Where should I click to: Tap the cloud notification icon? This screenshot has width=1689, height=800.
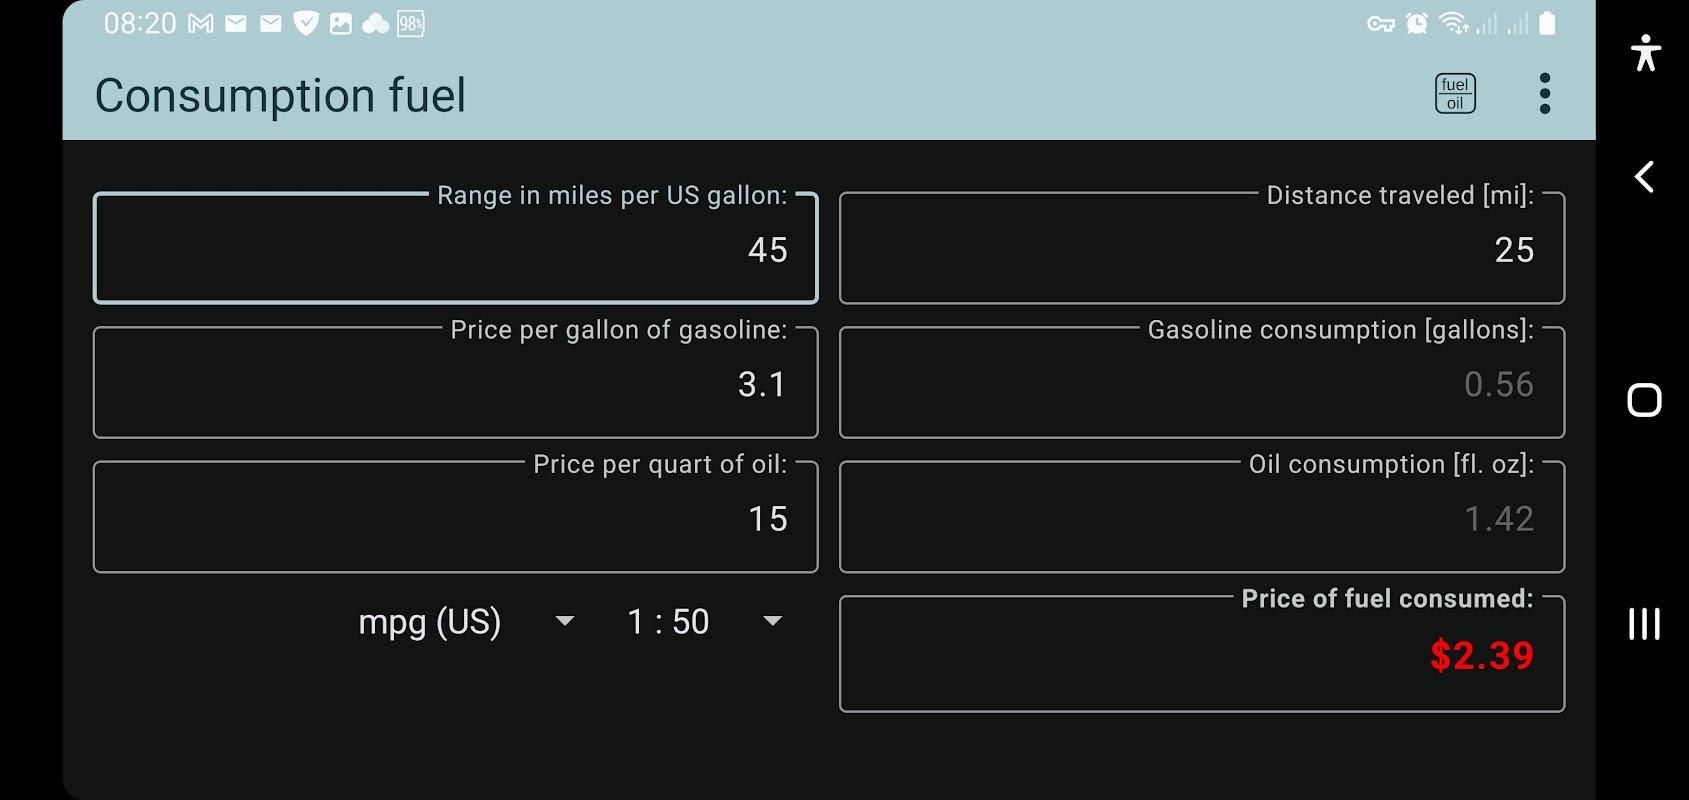pyautogui.click(x=375, y=24)
